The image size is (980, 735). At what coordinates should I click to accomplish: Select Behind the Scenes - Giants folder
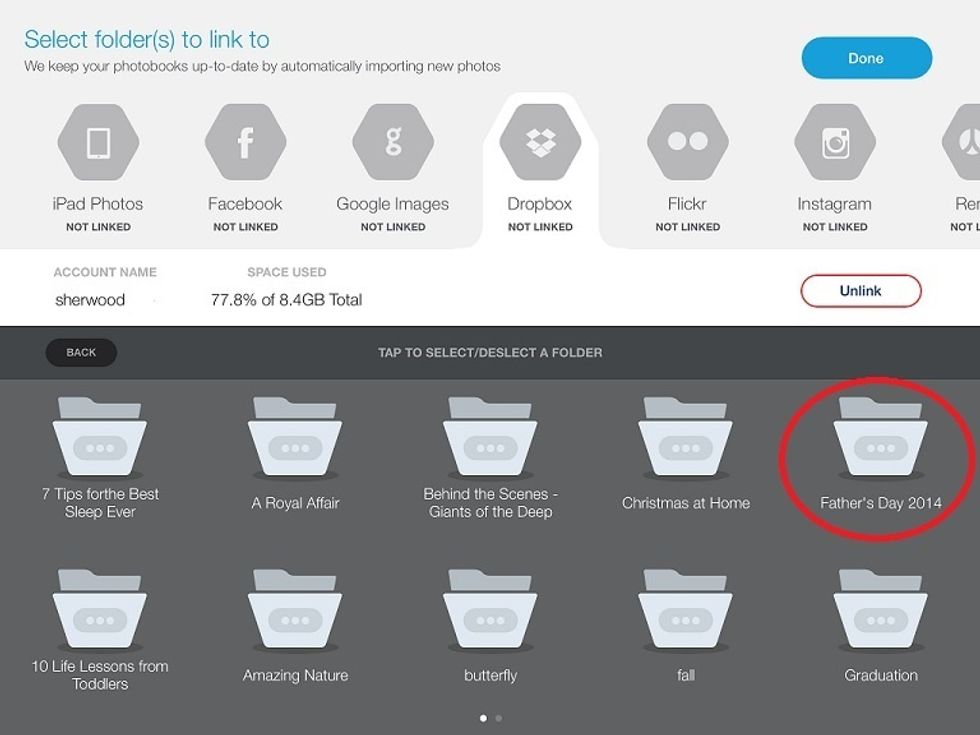coord(490,440)
